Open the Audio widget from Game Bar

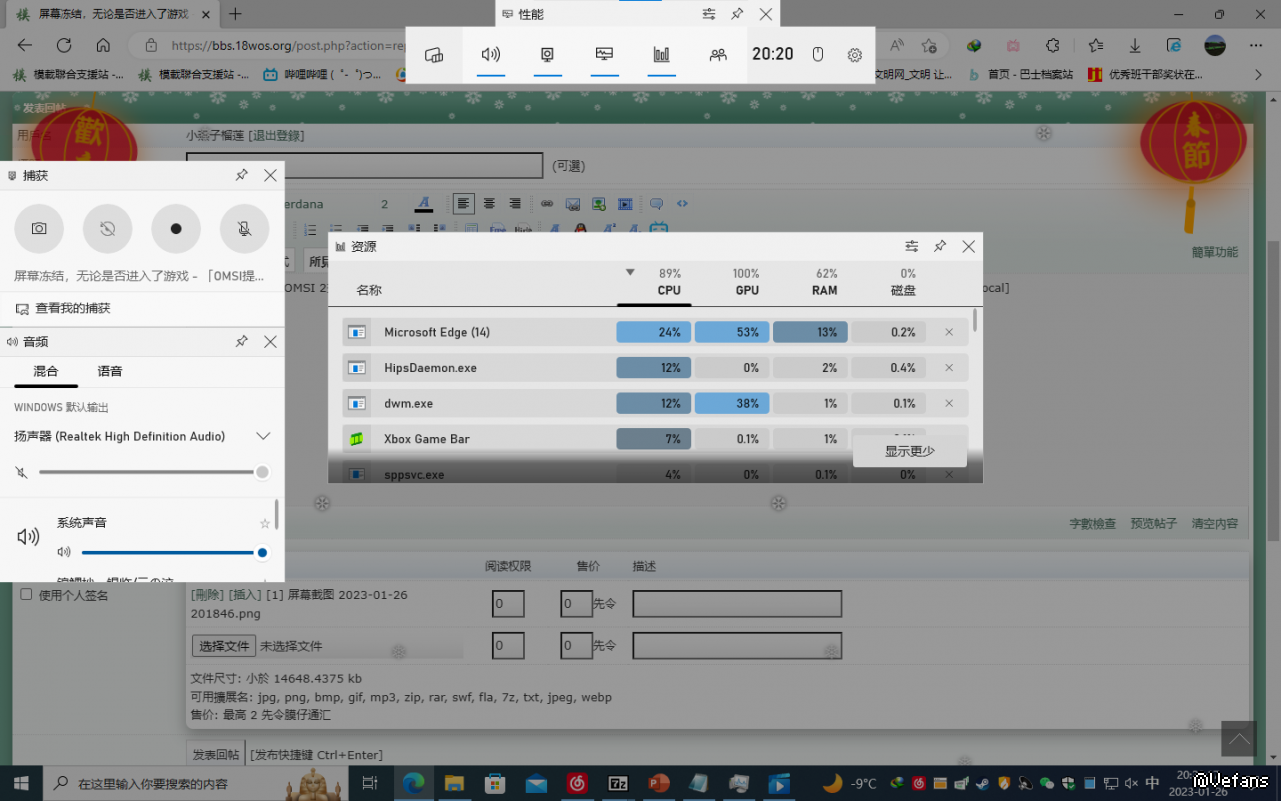490,55
